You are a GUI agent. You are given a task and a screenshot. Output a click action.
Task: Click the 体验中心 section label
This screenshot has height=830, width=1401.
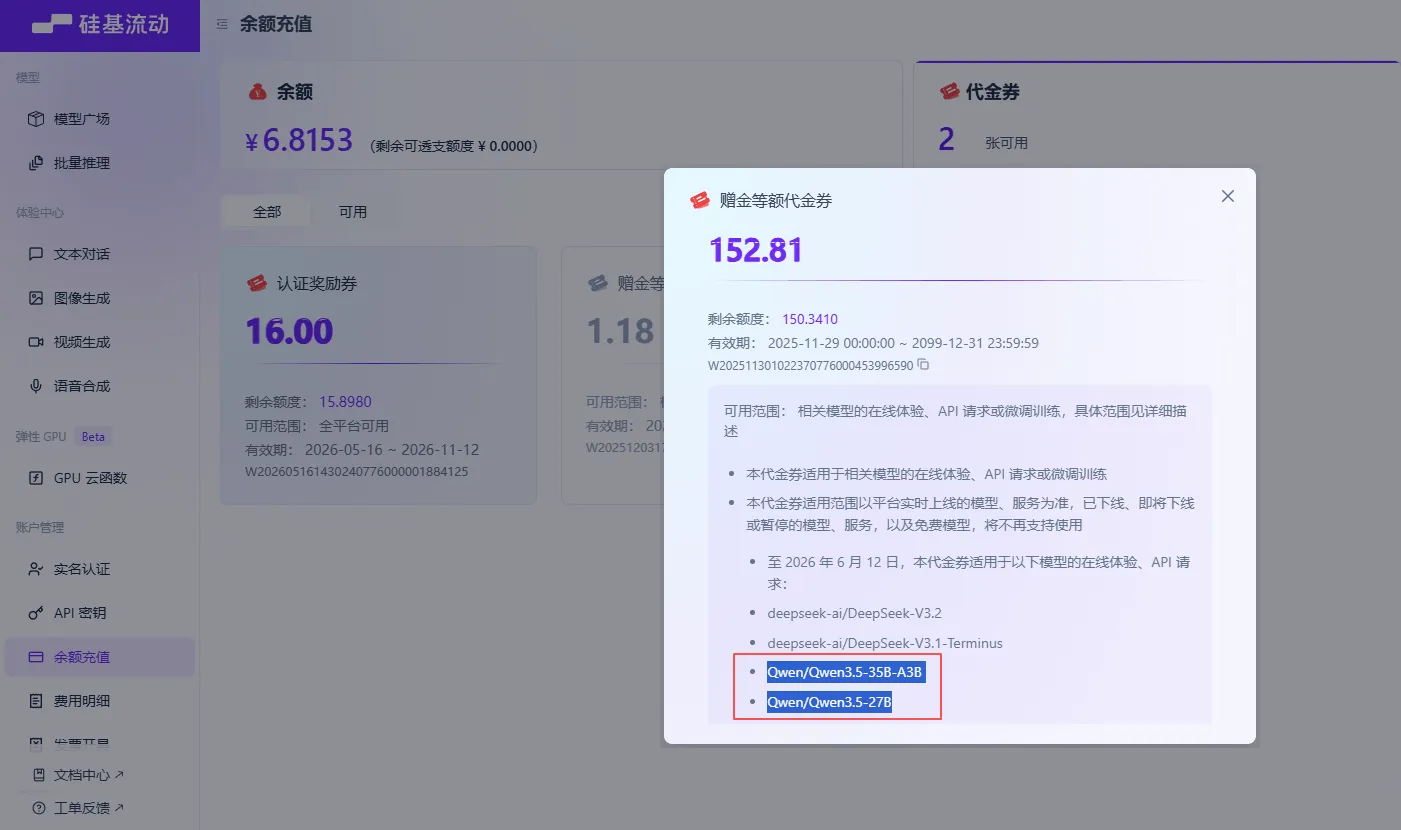pos(40,213)
